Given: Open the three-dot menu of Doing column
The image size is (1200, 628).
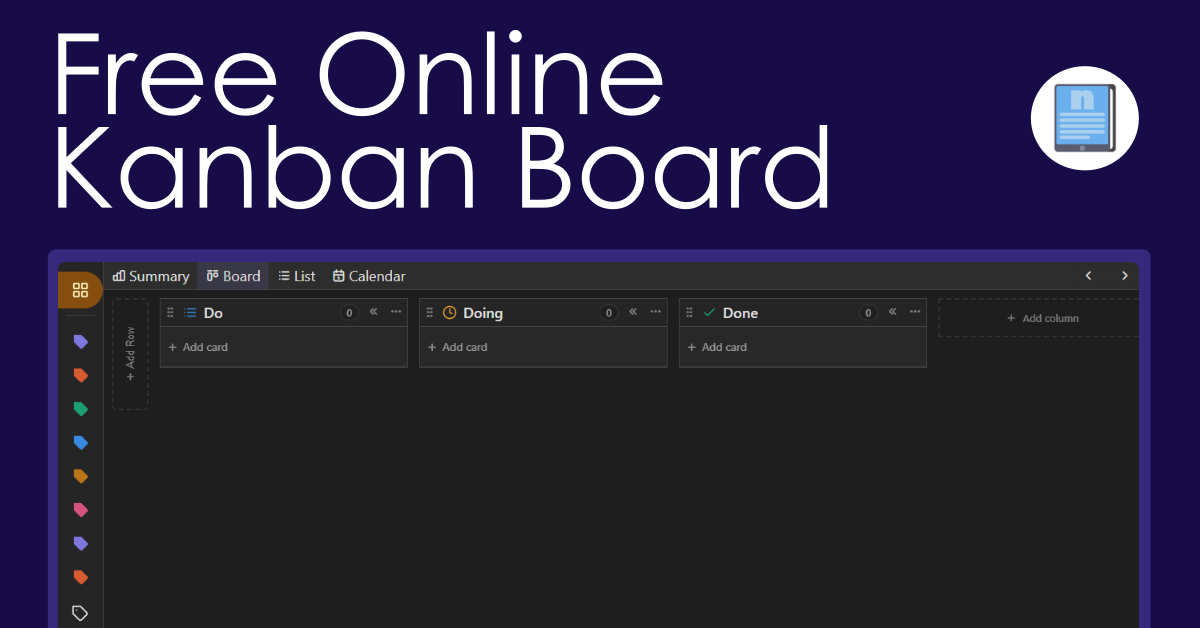Looking at the screenshot, I should coord(656,312).
